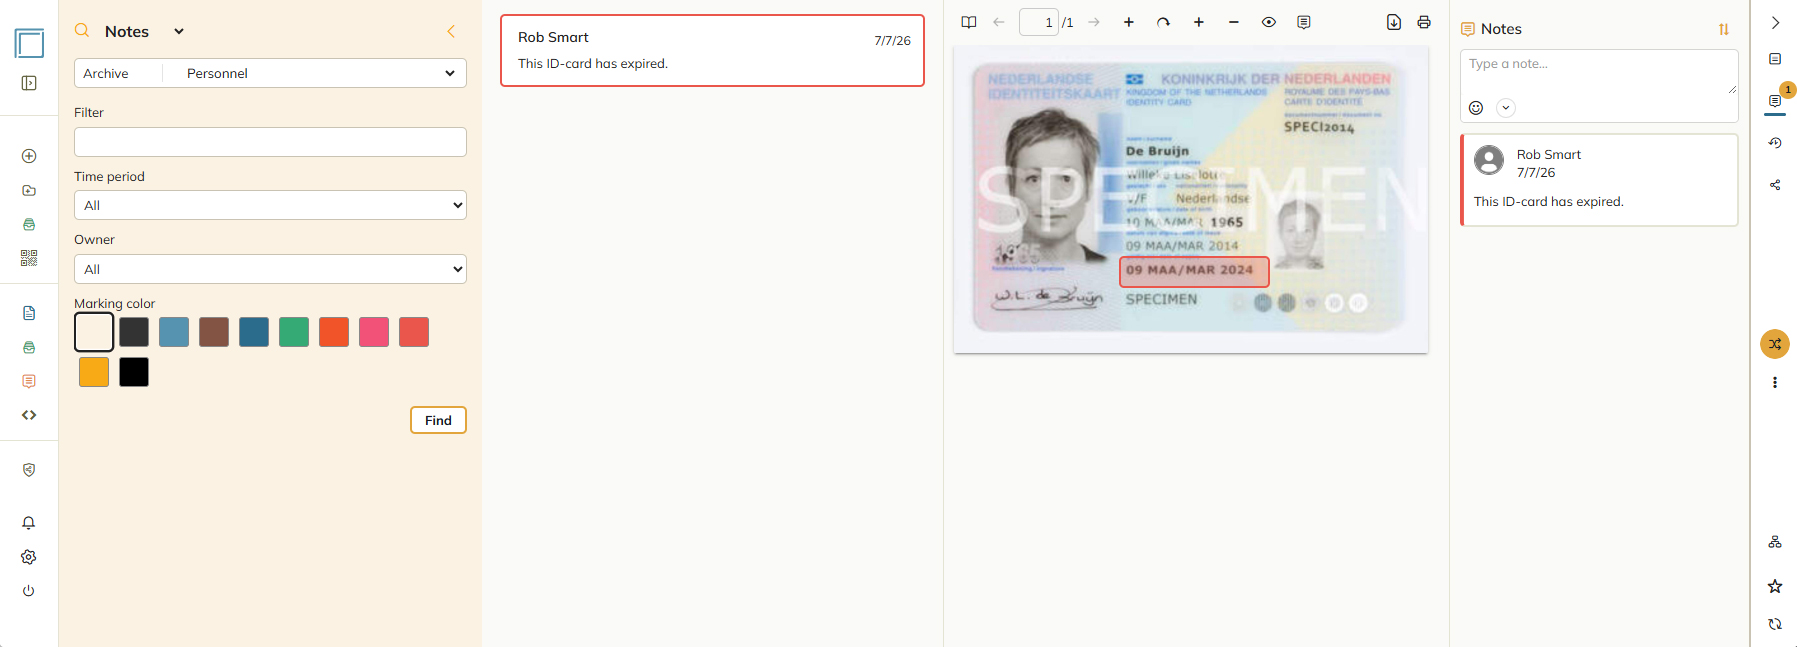Open version history icon in right rail
The image size is (1797, 647).
[x=1775, y=143]
